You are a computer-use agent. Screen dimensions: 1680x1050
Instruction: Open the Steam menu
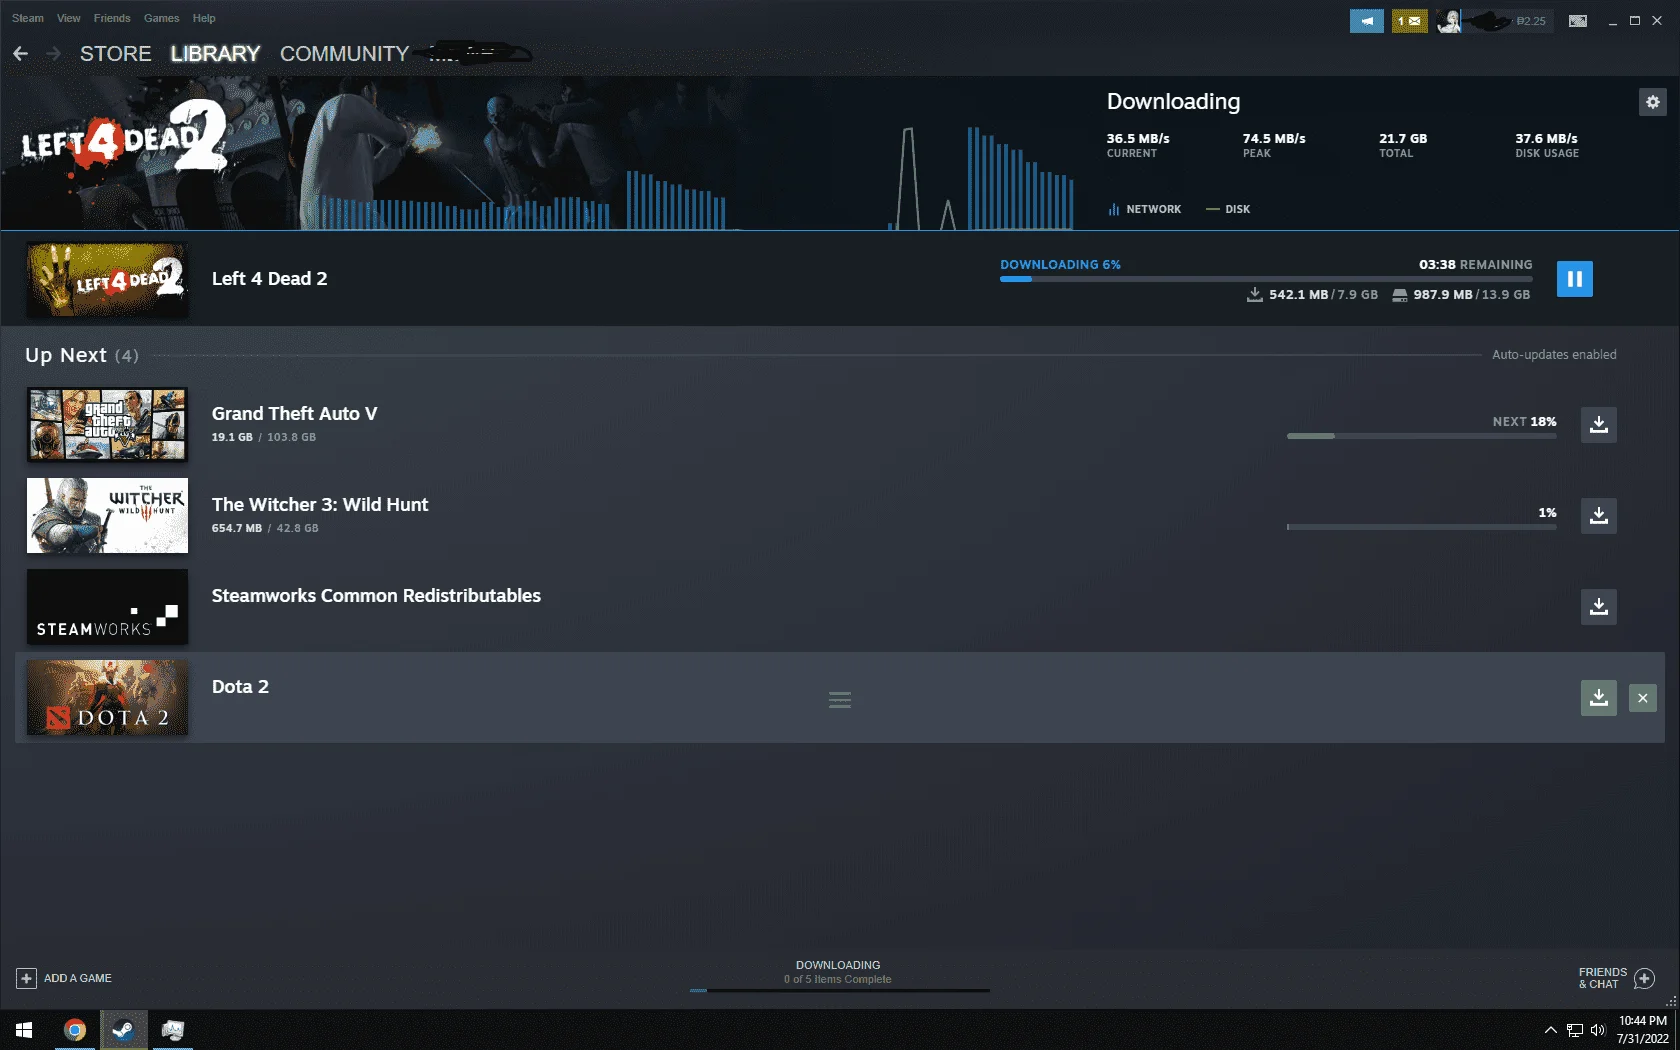coord(28,18)
